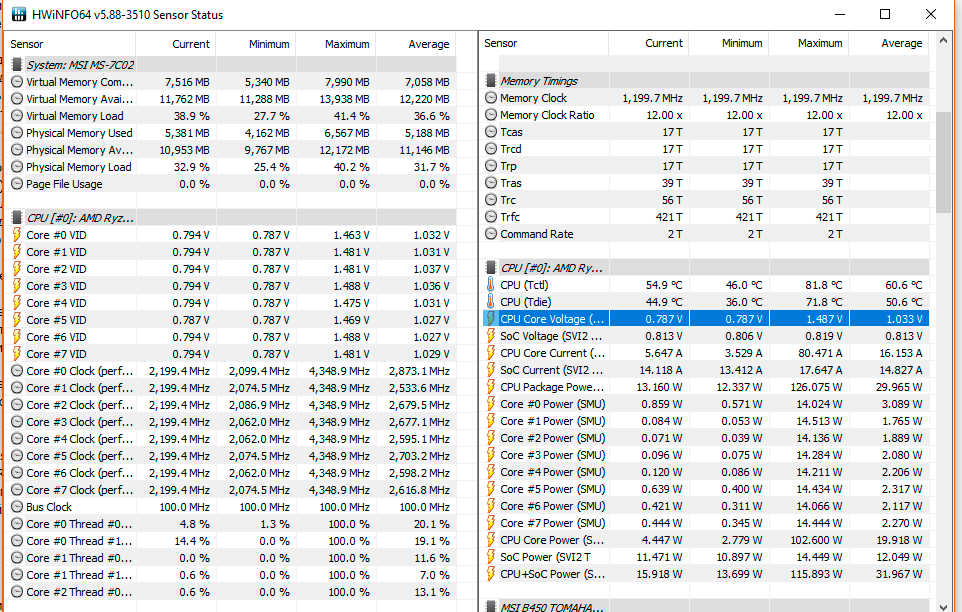The image size is (962, 612).
Task: Select the System: MSI MS-7C02 group header
Action: pyautogui.click(x=80, y=65)
